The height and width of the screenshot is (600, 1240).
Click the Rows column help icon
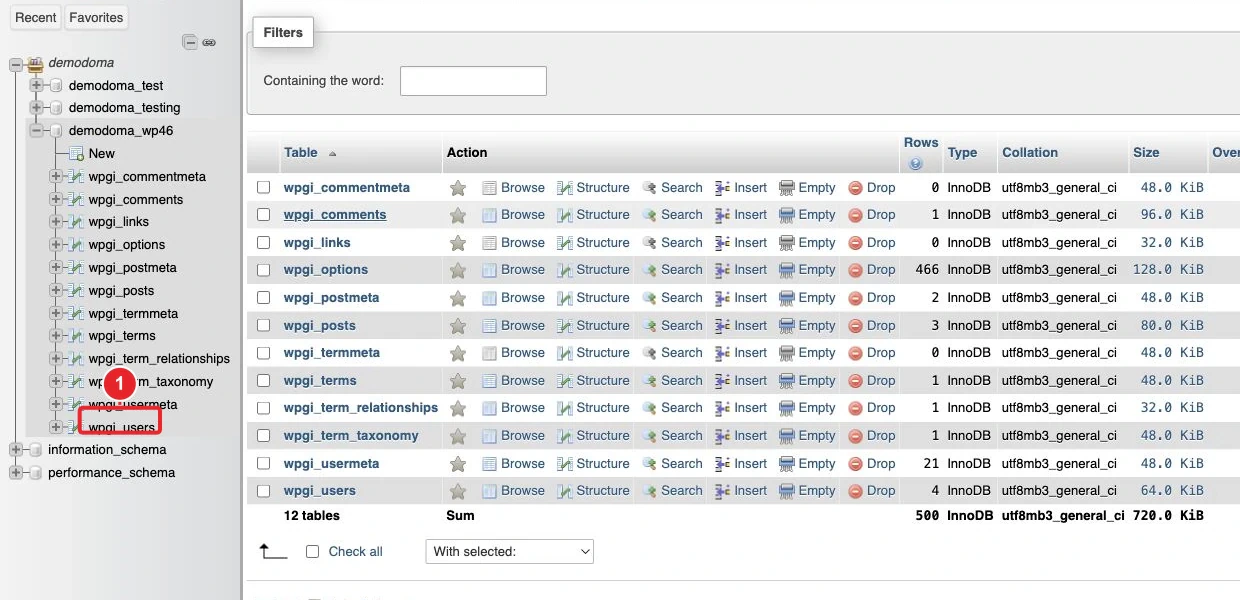(914, 164)
